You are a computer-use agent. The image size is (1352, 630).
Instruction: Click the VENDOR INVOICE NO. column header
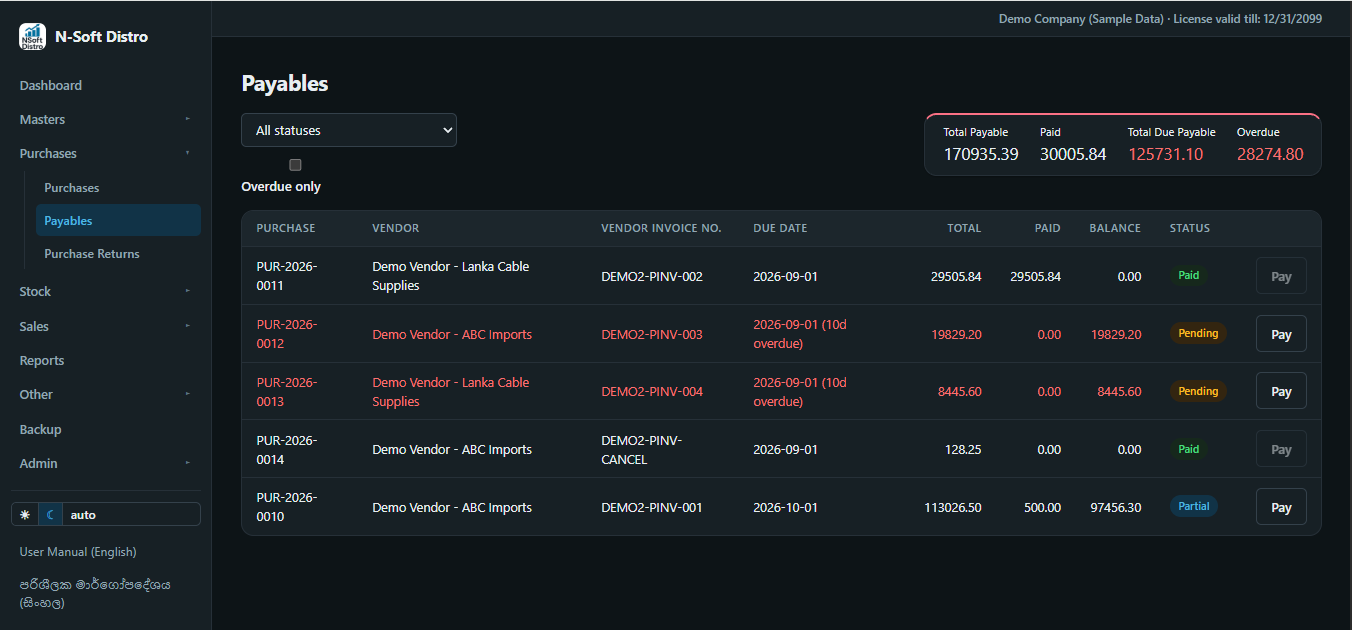click(x=661, y=228)
